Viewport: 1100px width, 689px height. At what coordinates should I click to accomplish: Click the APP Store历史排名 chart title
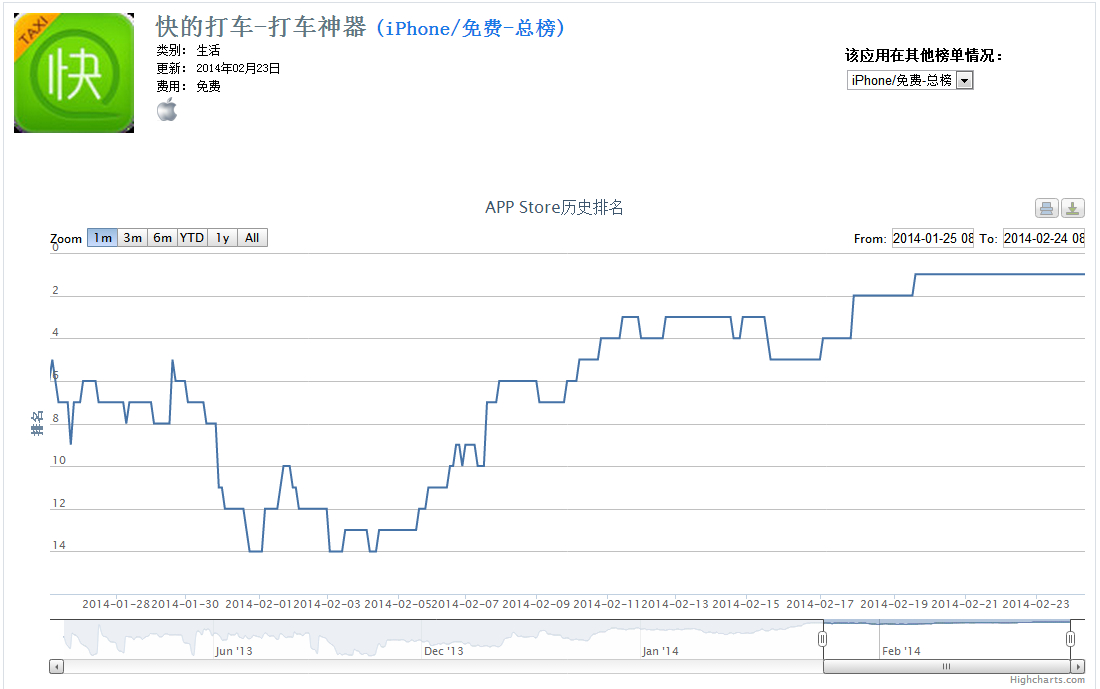click(554, 208)
